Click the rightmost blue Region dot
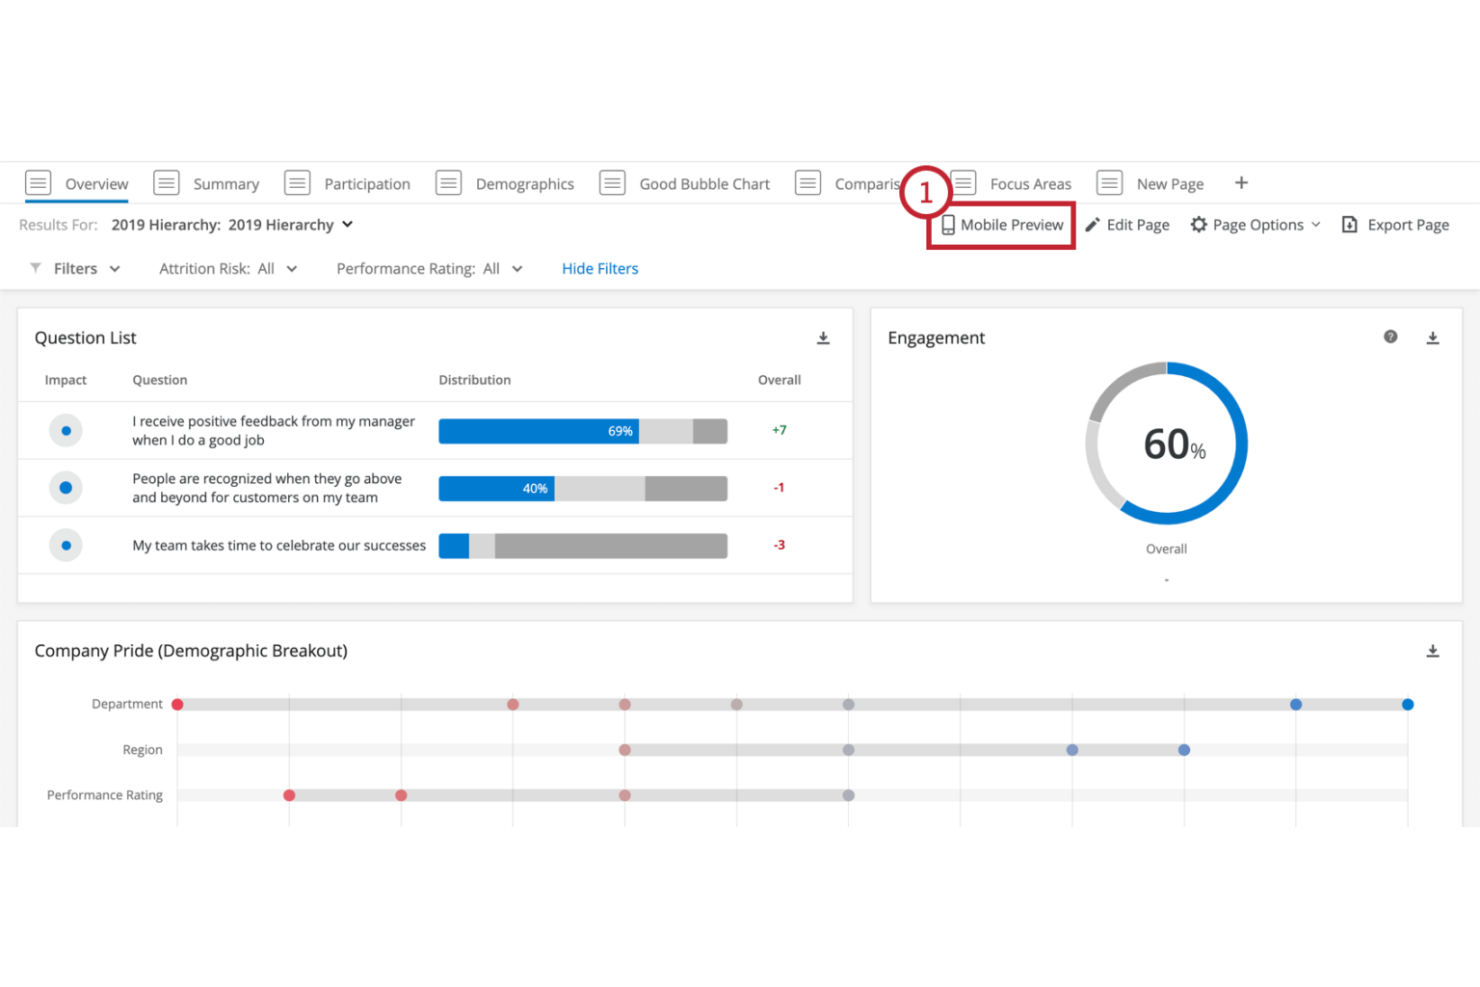 (x=1184, y=750)
